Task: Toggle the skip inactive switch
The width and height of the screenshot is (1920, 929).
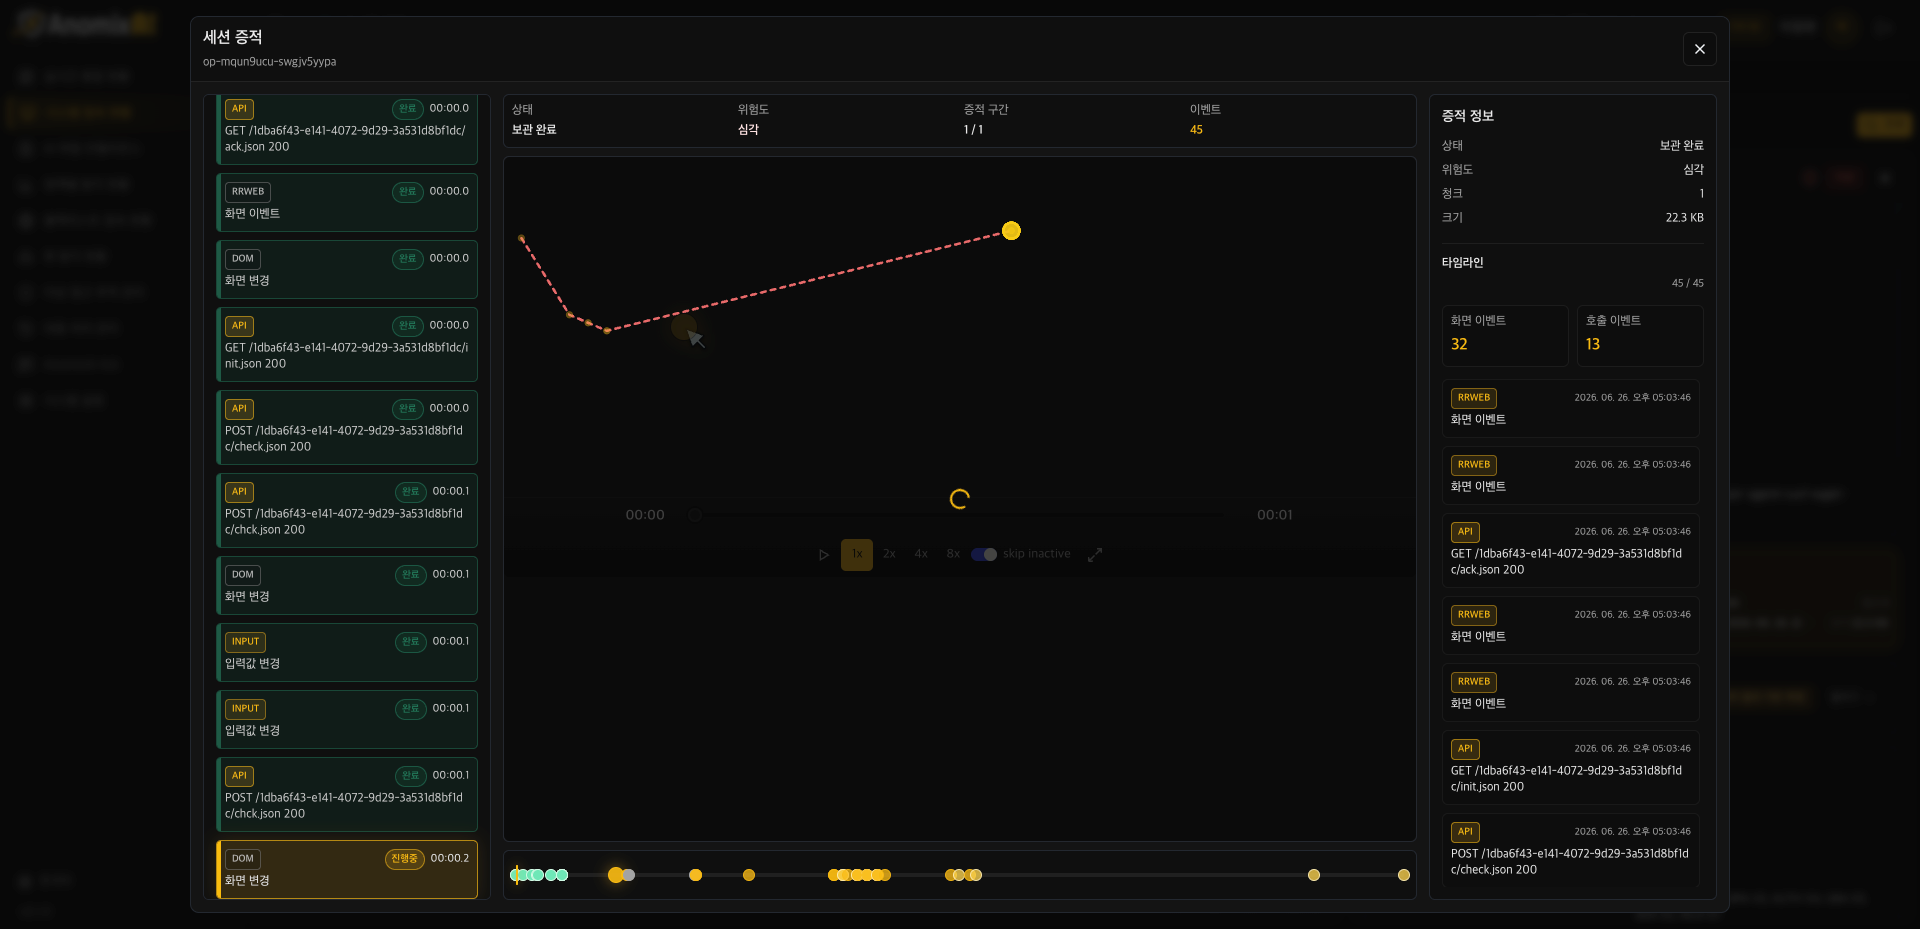Action: pos(984,554)
